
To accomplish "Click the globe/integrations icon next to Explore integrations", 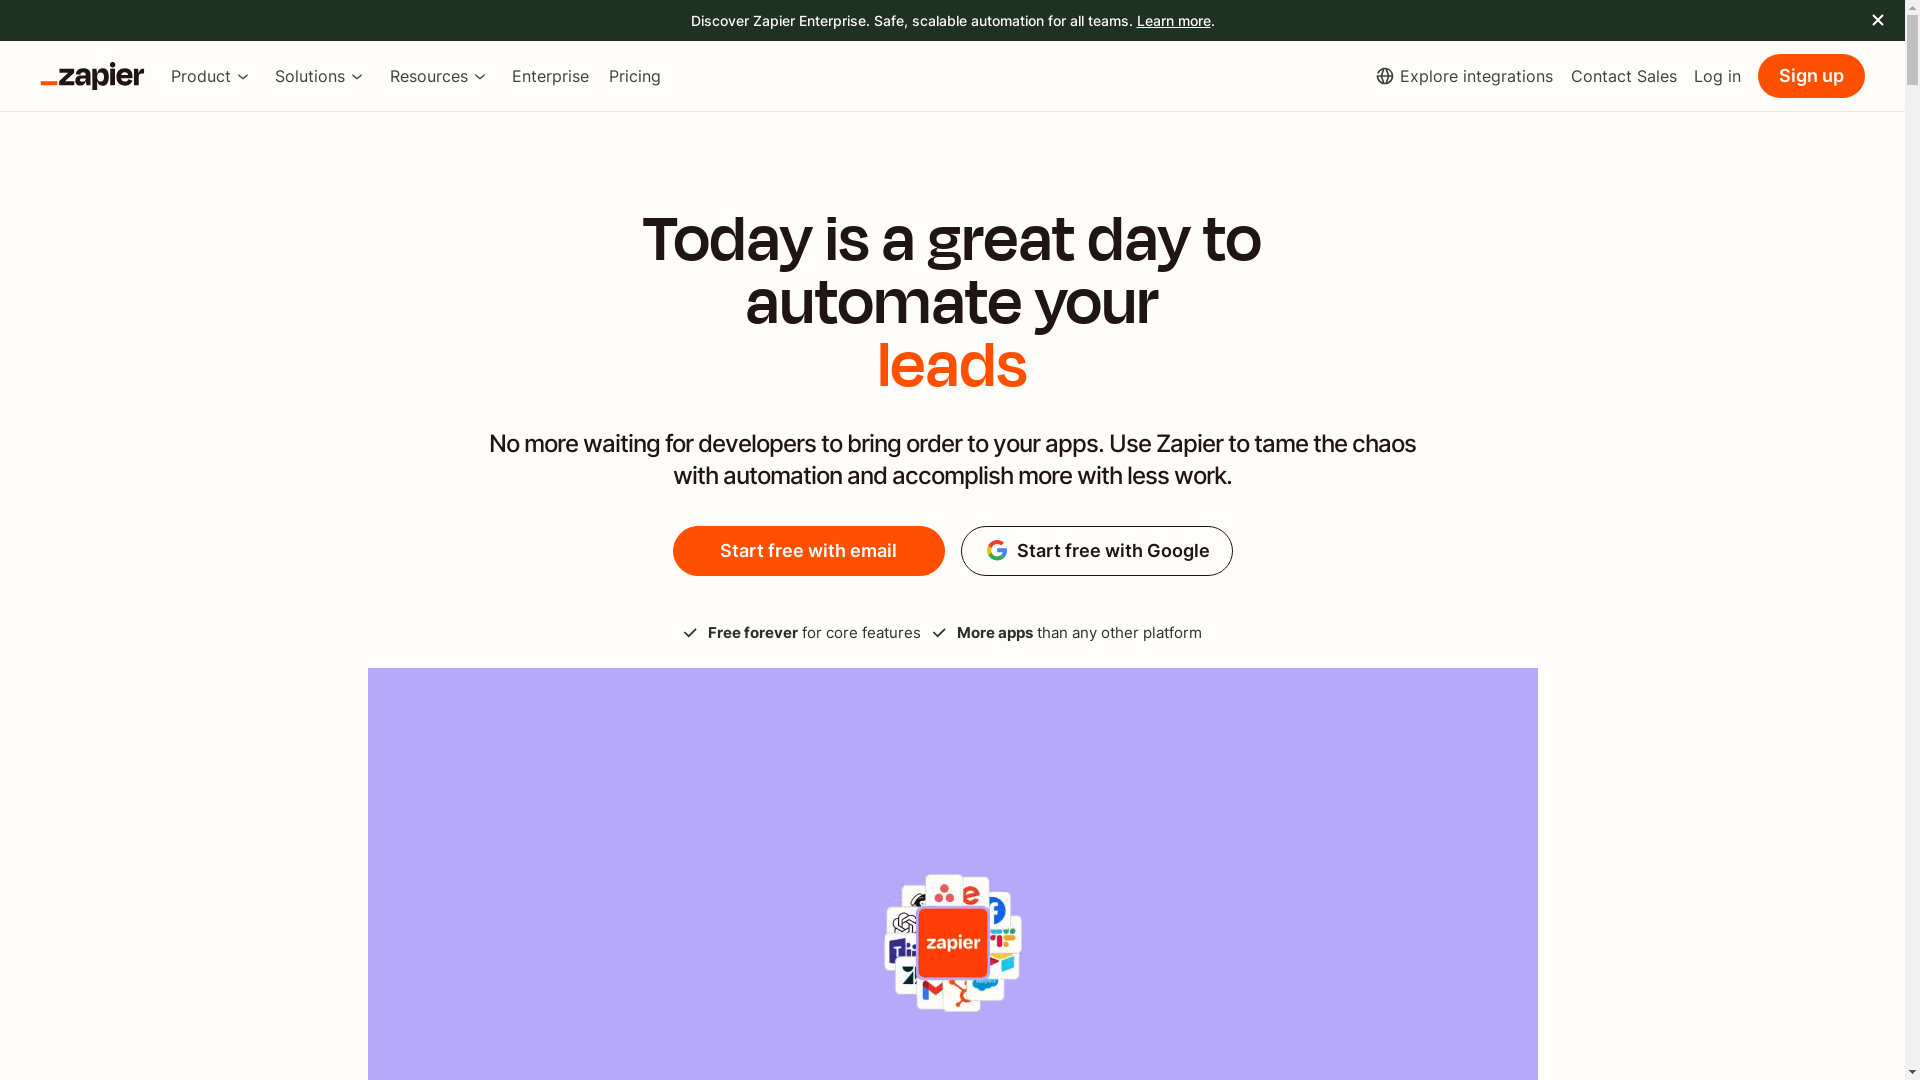I will point(1385,75).
